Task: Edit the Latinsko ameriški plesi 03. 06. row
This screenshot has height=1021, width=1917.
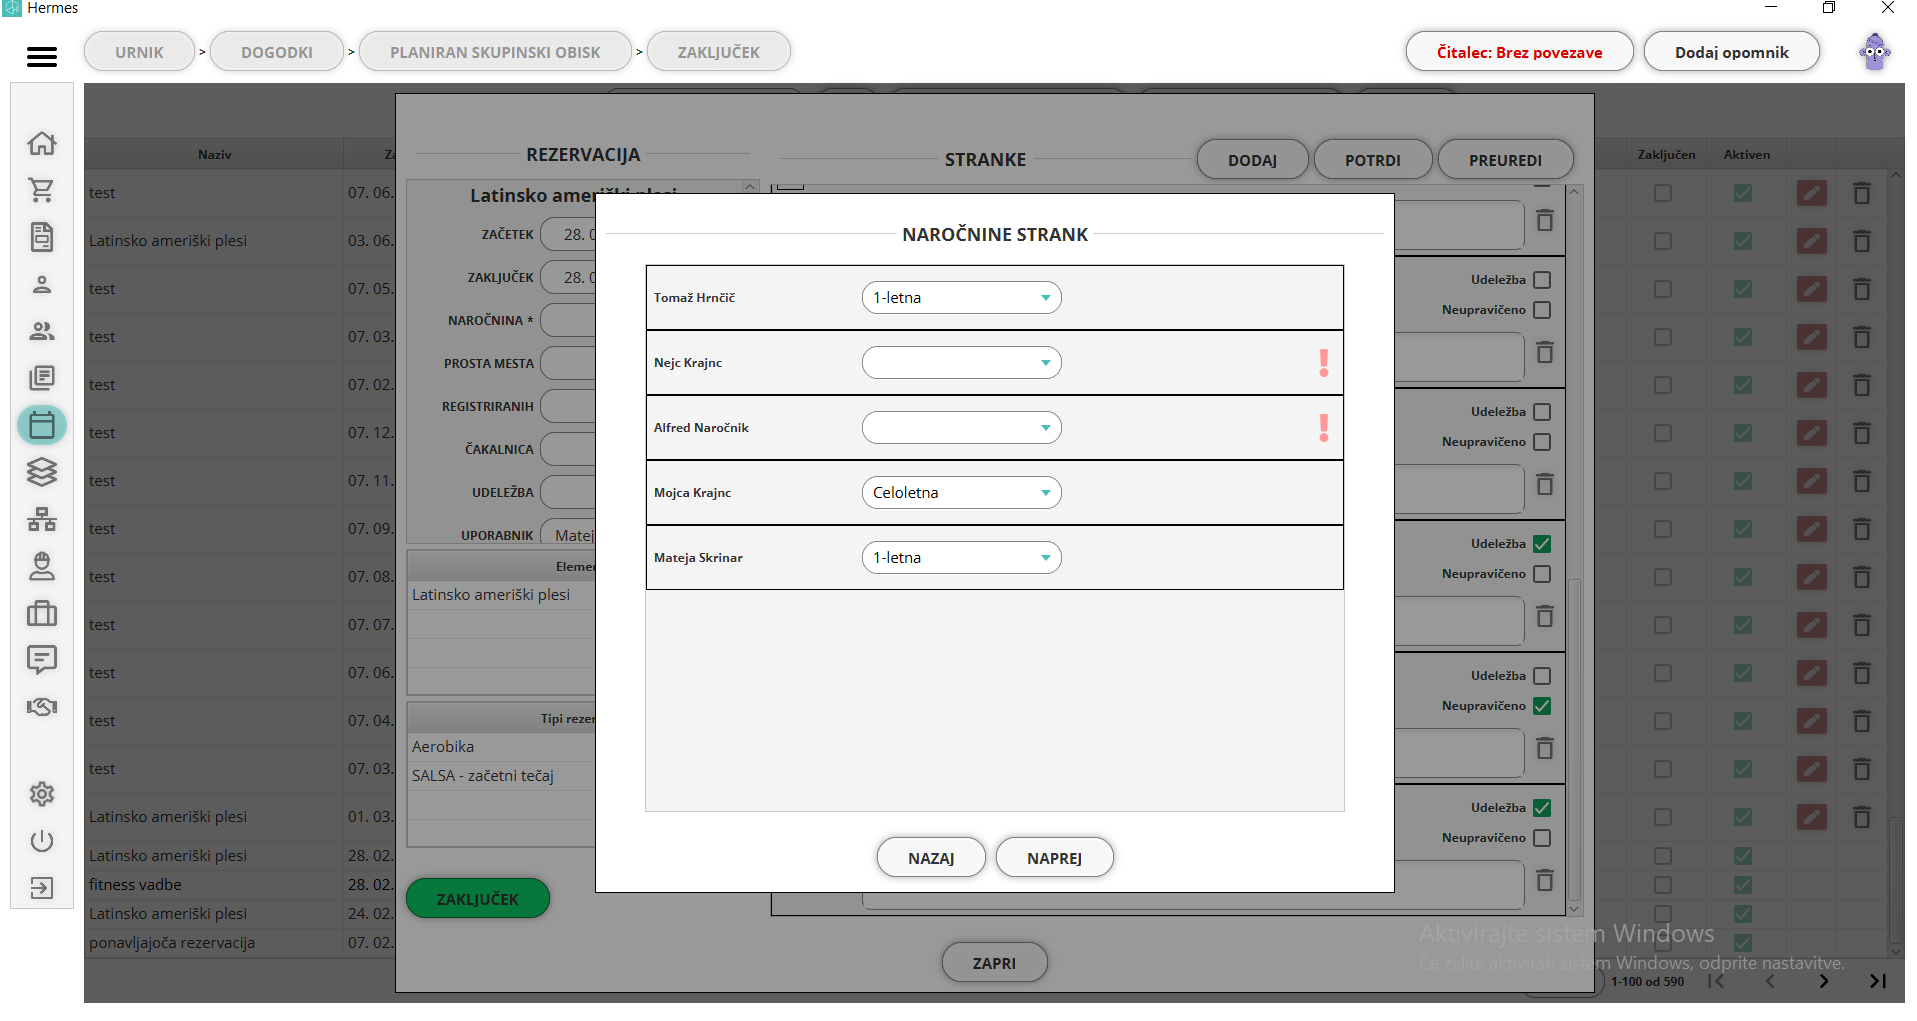Action: [1811, 241]
